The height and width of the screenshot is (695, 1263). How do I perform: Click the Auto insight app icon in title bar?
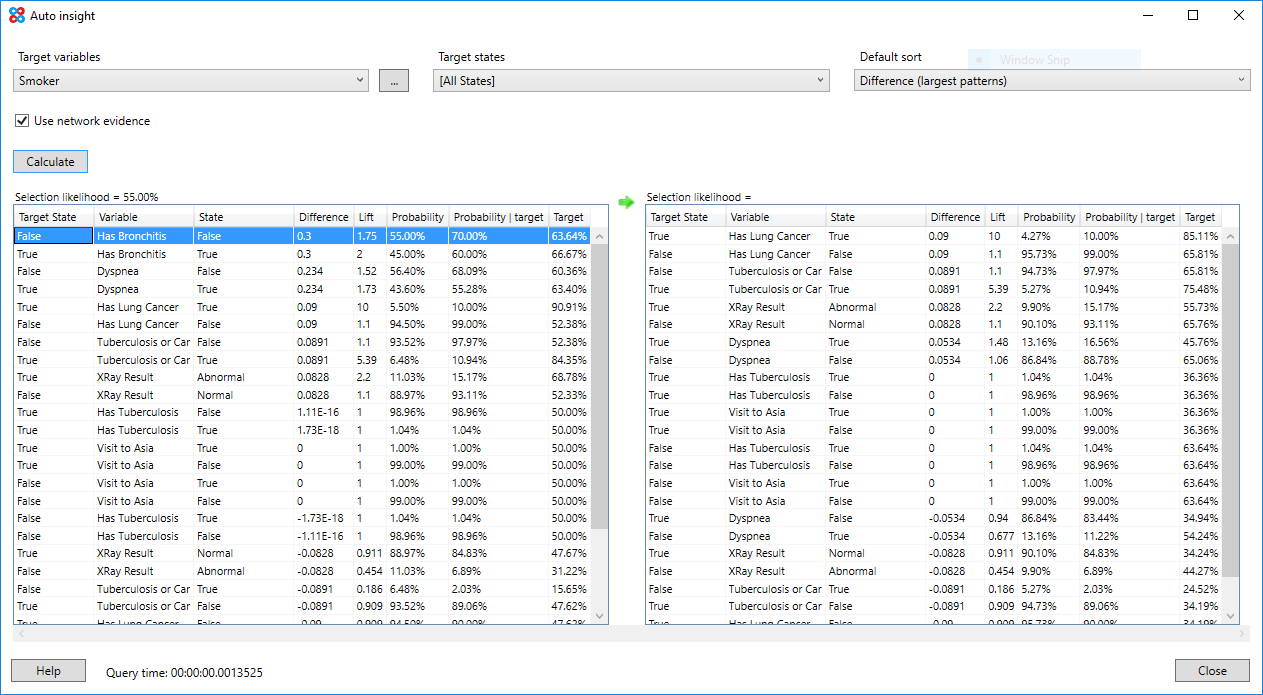click(x=16, y=16)
